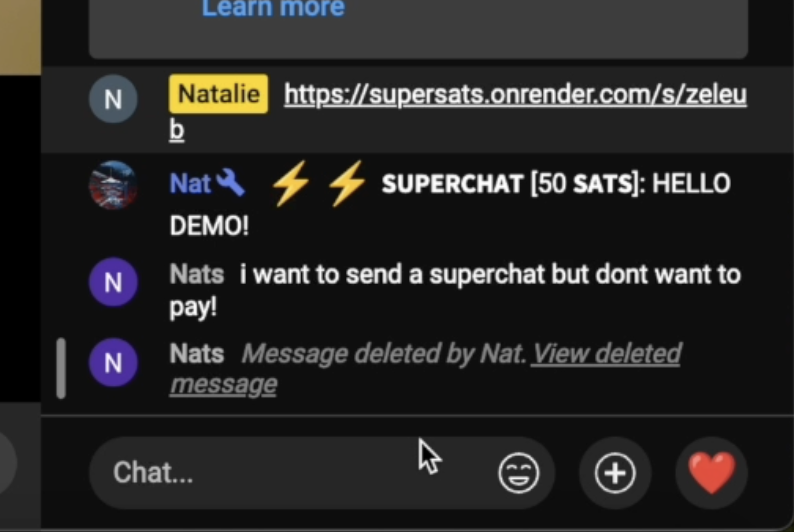Click the plus circle icon beside chat box
The width and height of the screenshot is (794, 532).
click(615, 473)
